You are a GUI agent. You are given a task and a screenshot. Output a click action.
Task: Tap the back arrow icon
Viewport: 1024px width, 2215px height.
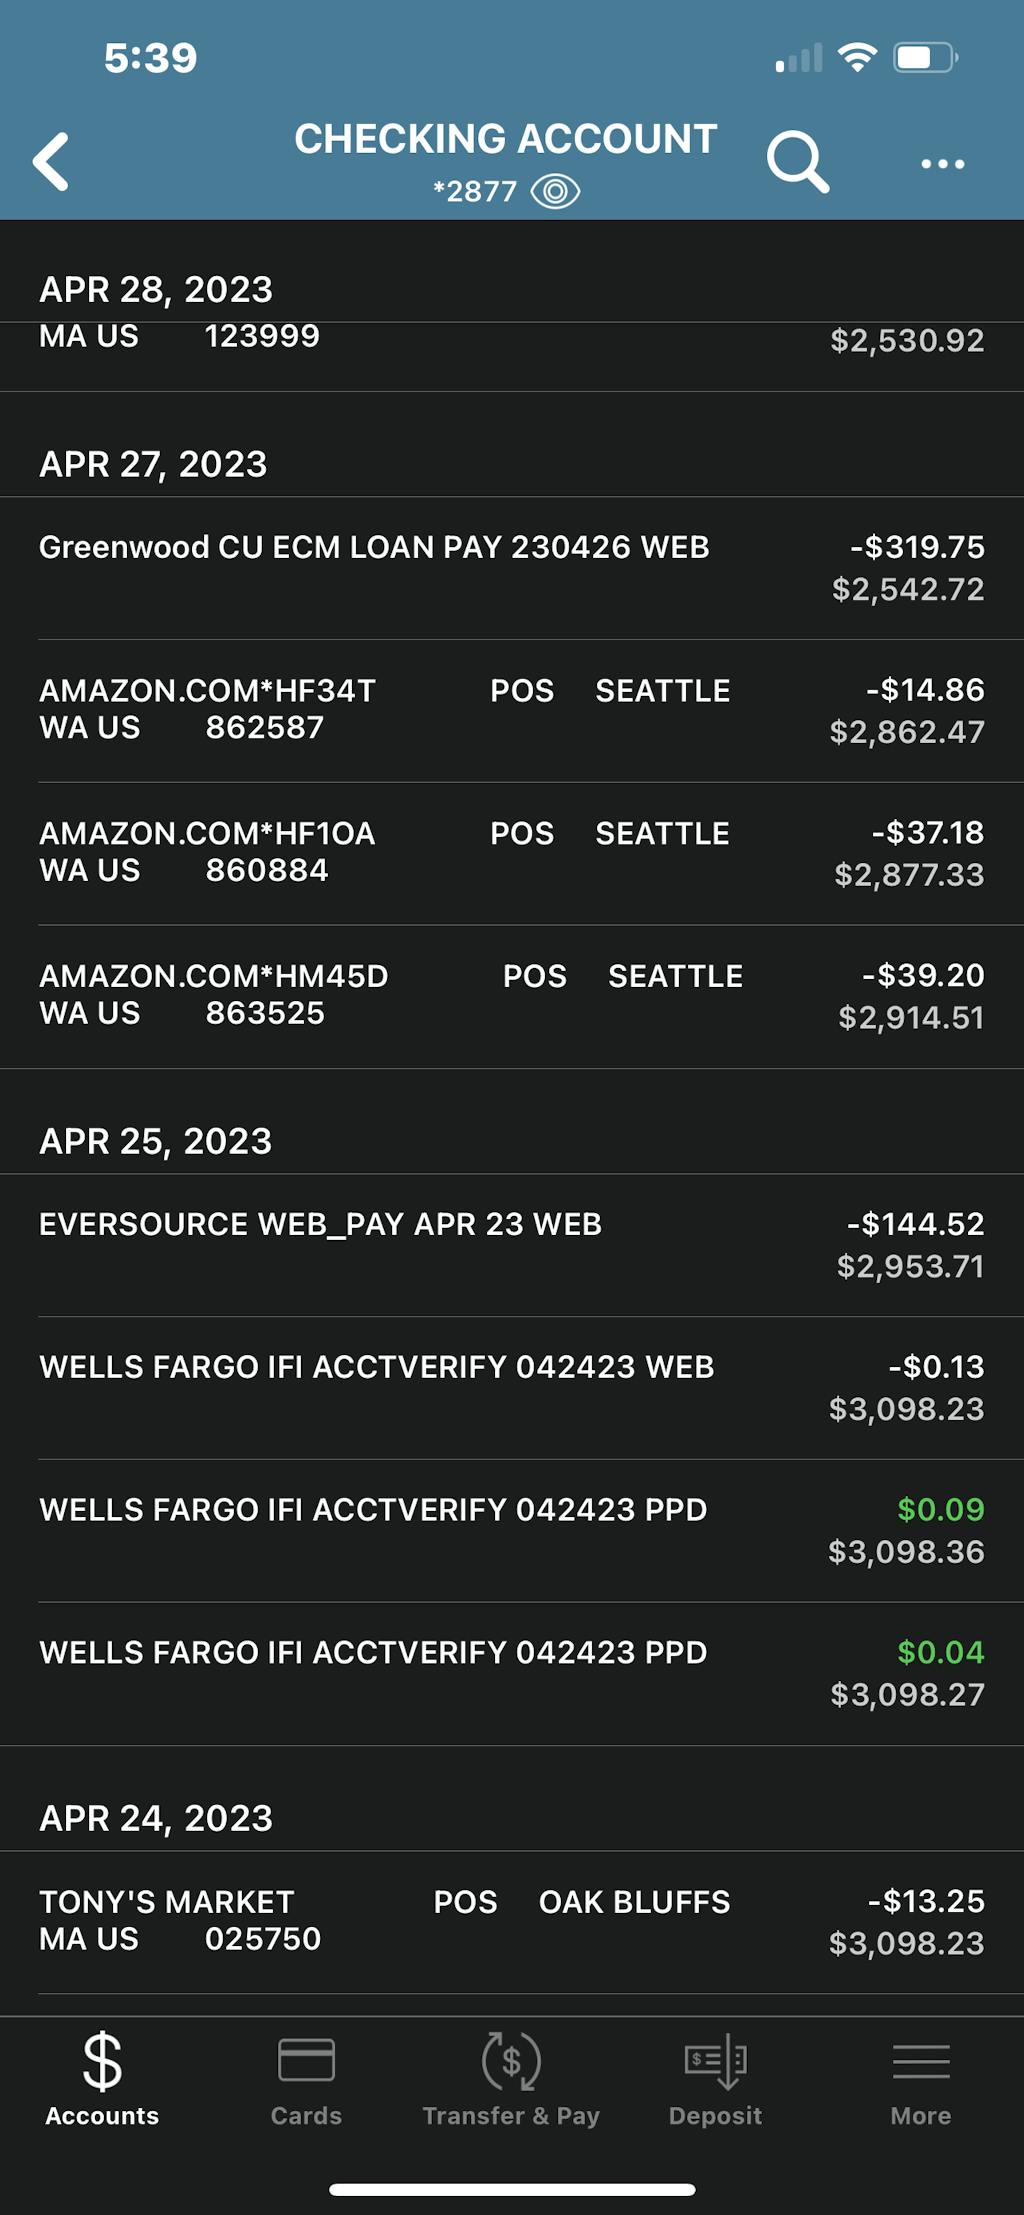tap(51, 161)
